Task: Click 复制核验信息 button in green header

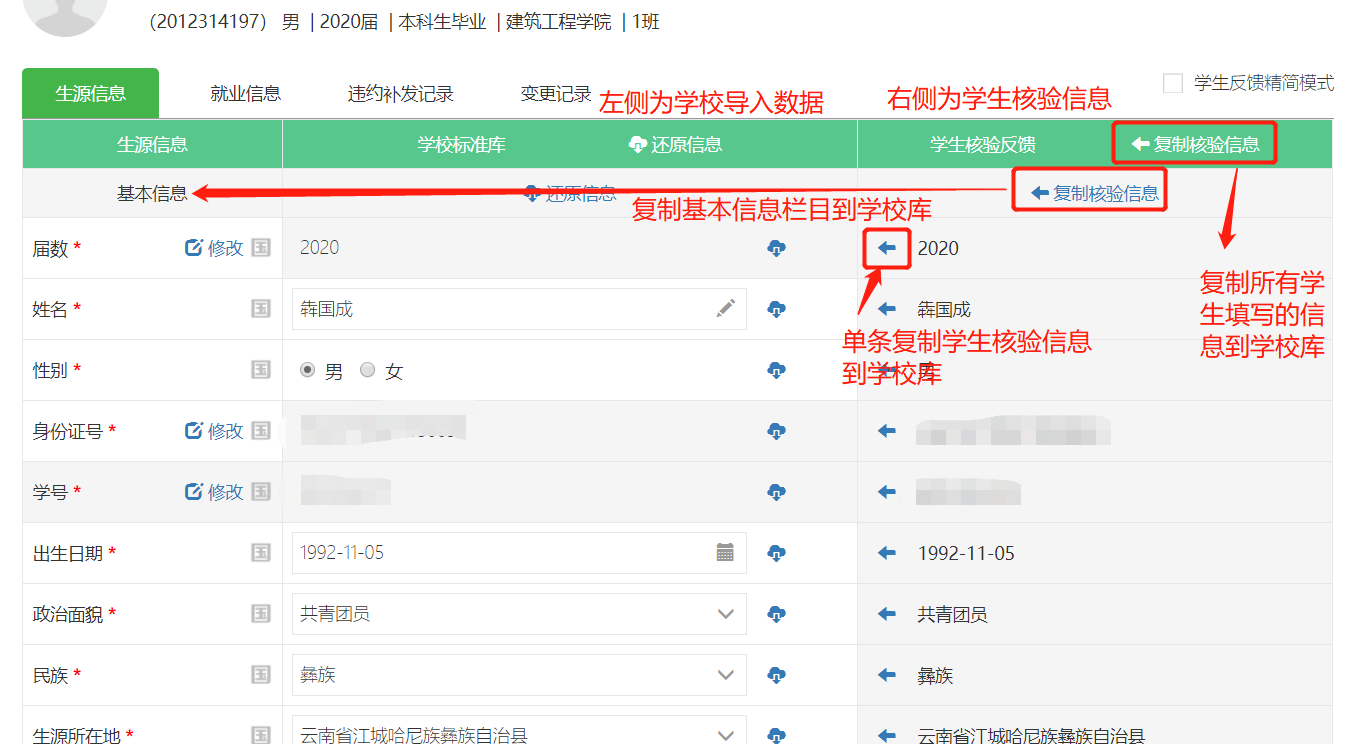Action: (x=1195, y=144)
